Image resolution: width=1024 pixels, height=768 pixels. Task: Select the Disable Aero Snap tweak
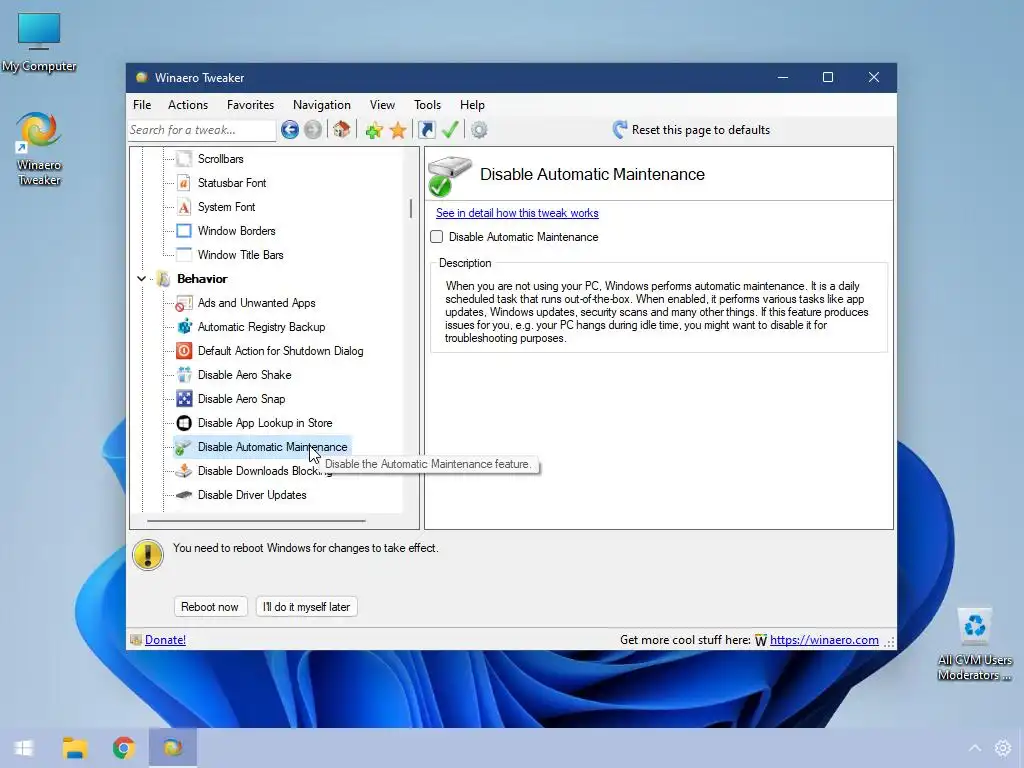point(241,399)
